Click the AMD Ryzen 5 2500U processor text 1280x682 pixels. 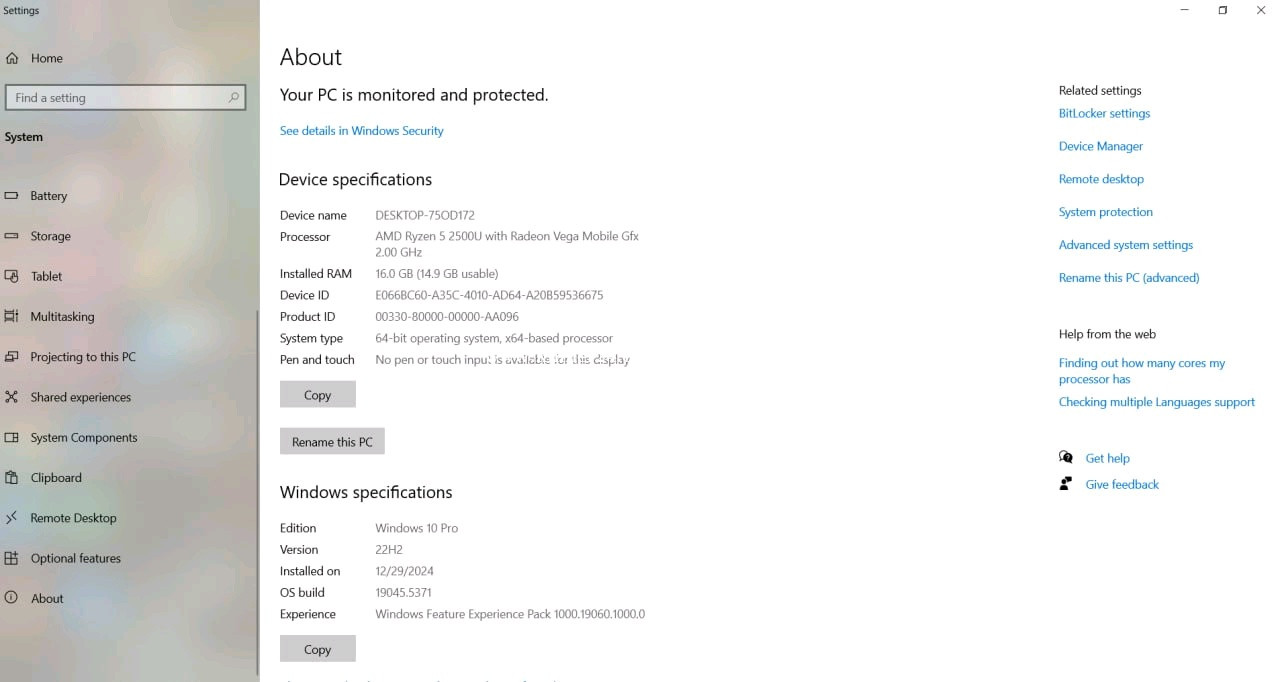tap(507, 245)
